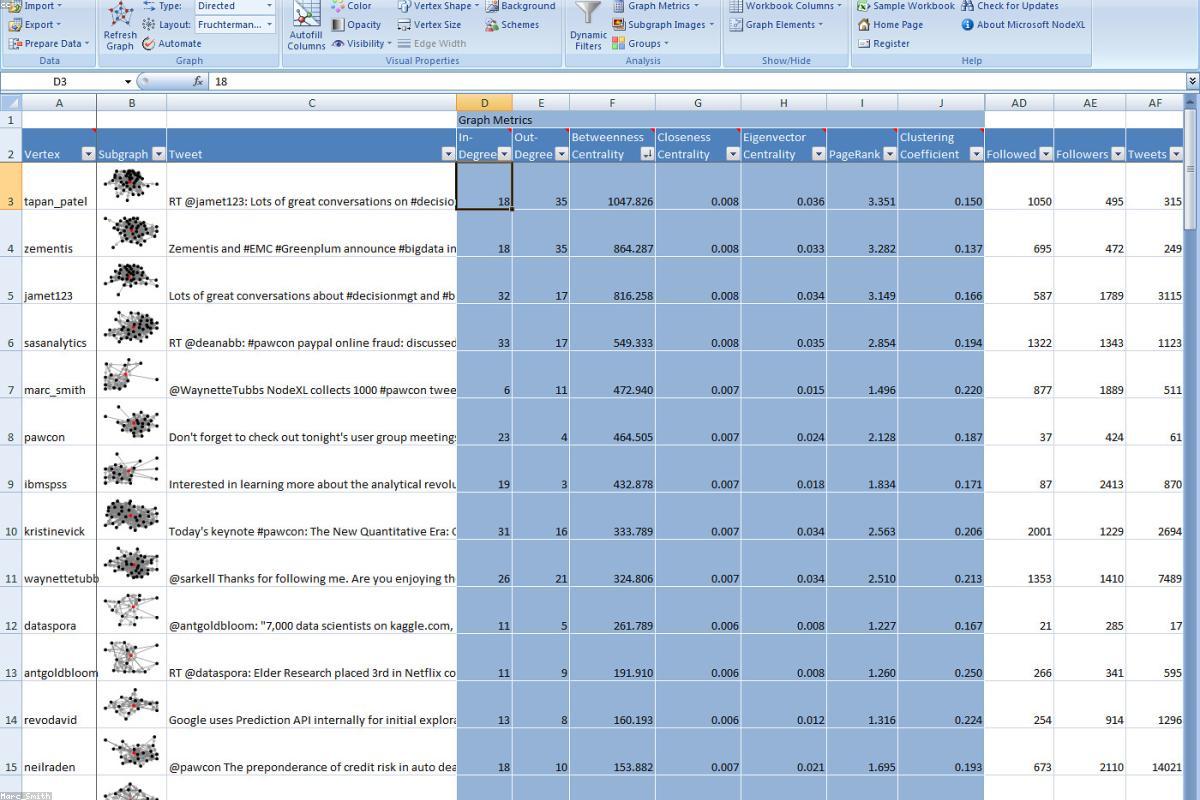This screenshot has width=1200, height=800.
Task: Click the Background icon in Visual Properties
Action: coord(523,6)
